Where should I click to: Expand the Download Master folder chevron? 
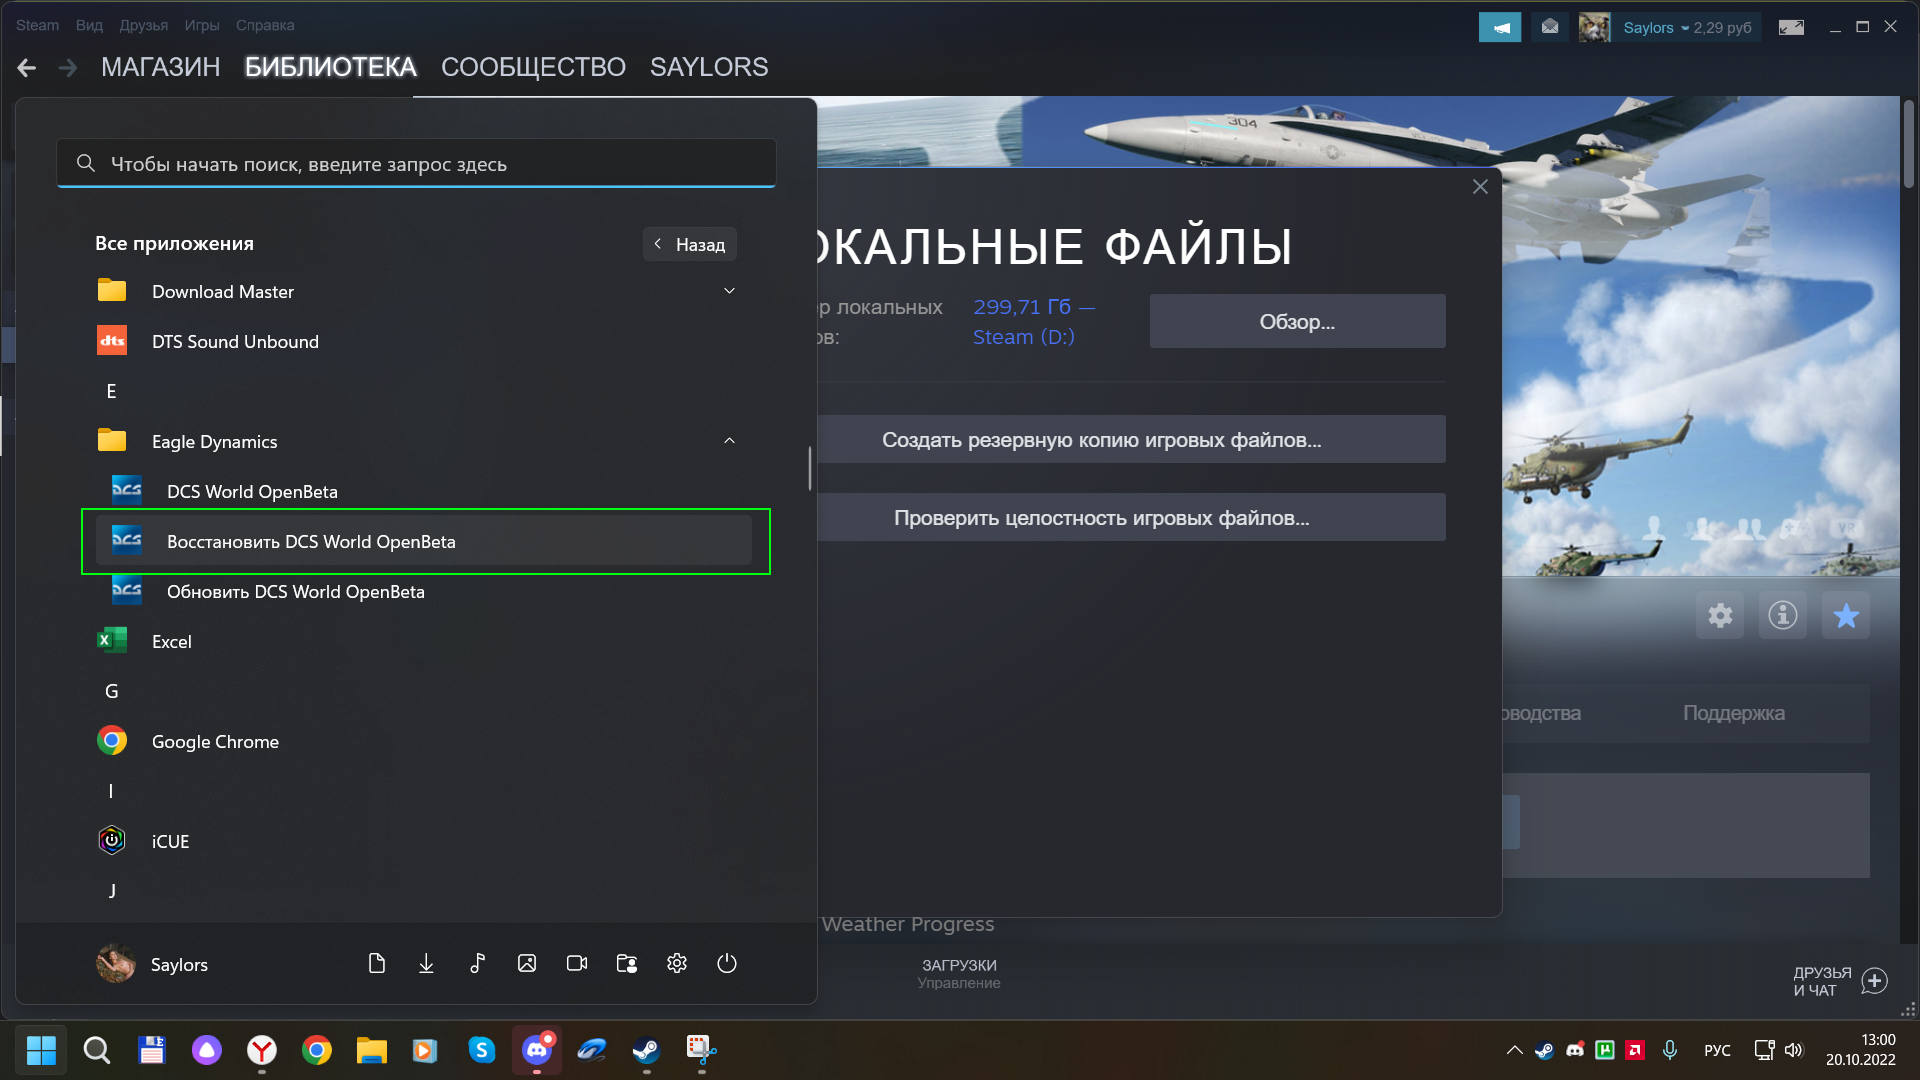pos(729,291)
